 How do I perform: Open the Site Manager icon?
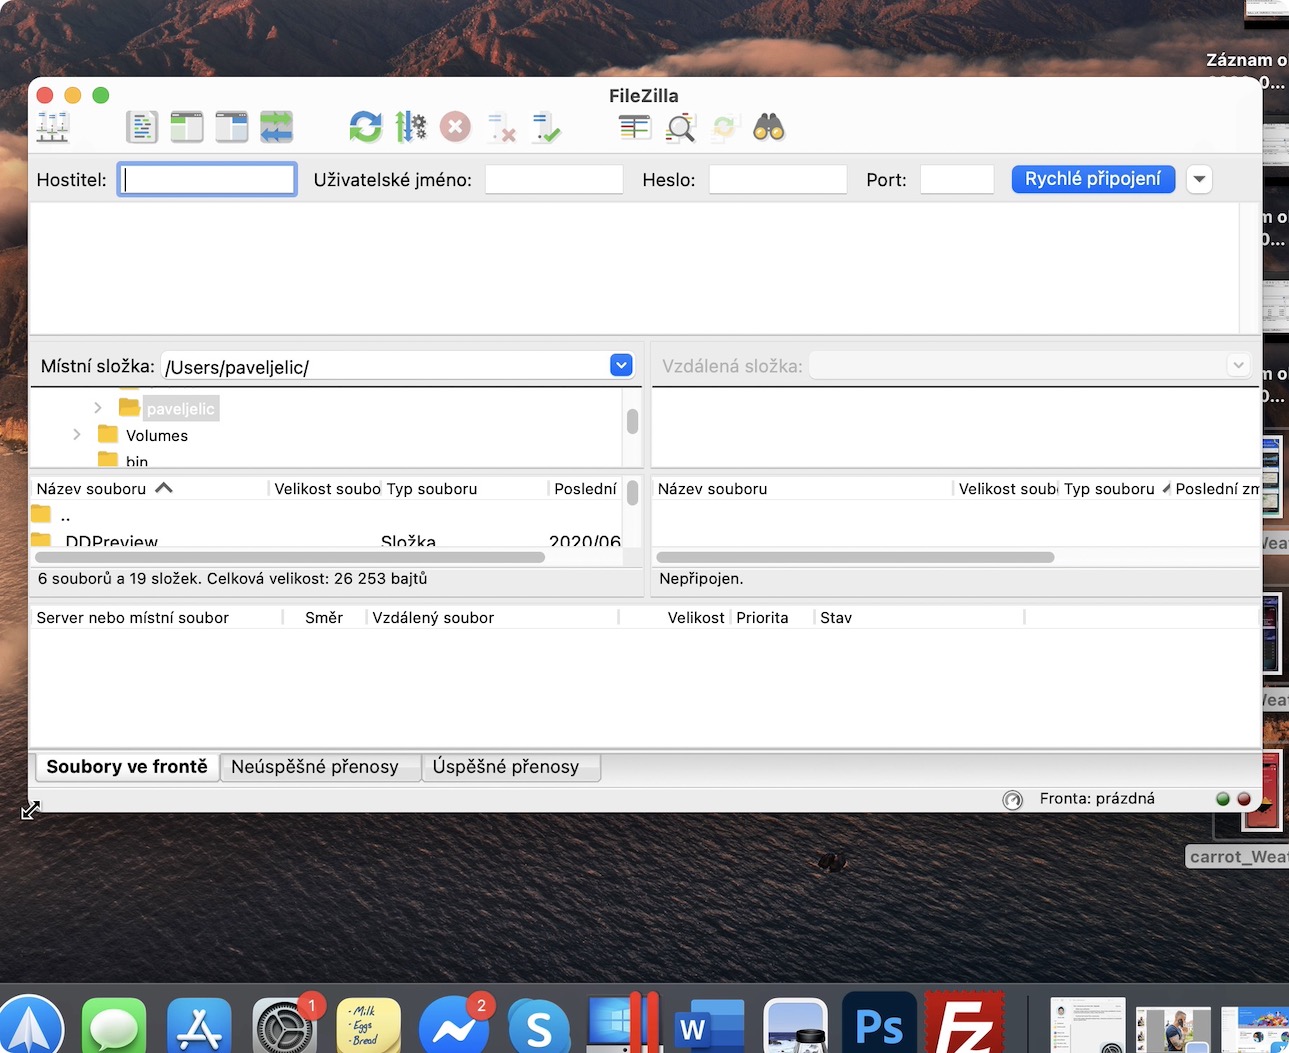click(52, 127)
